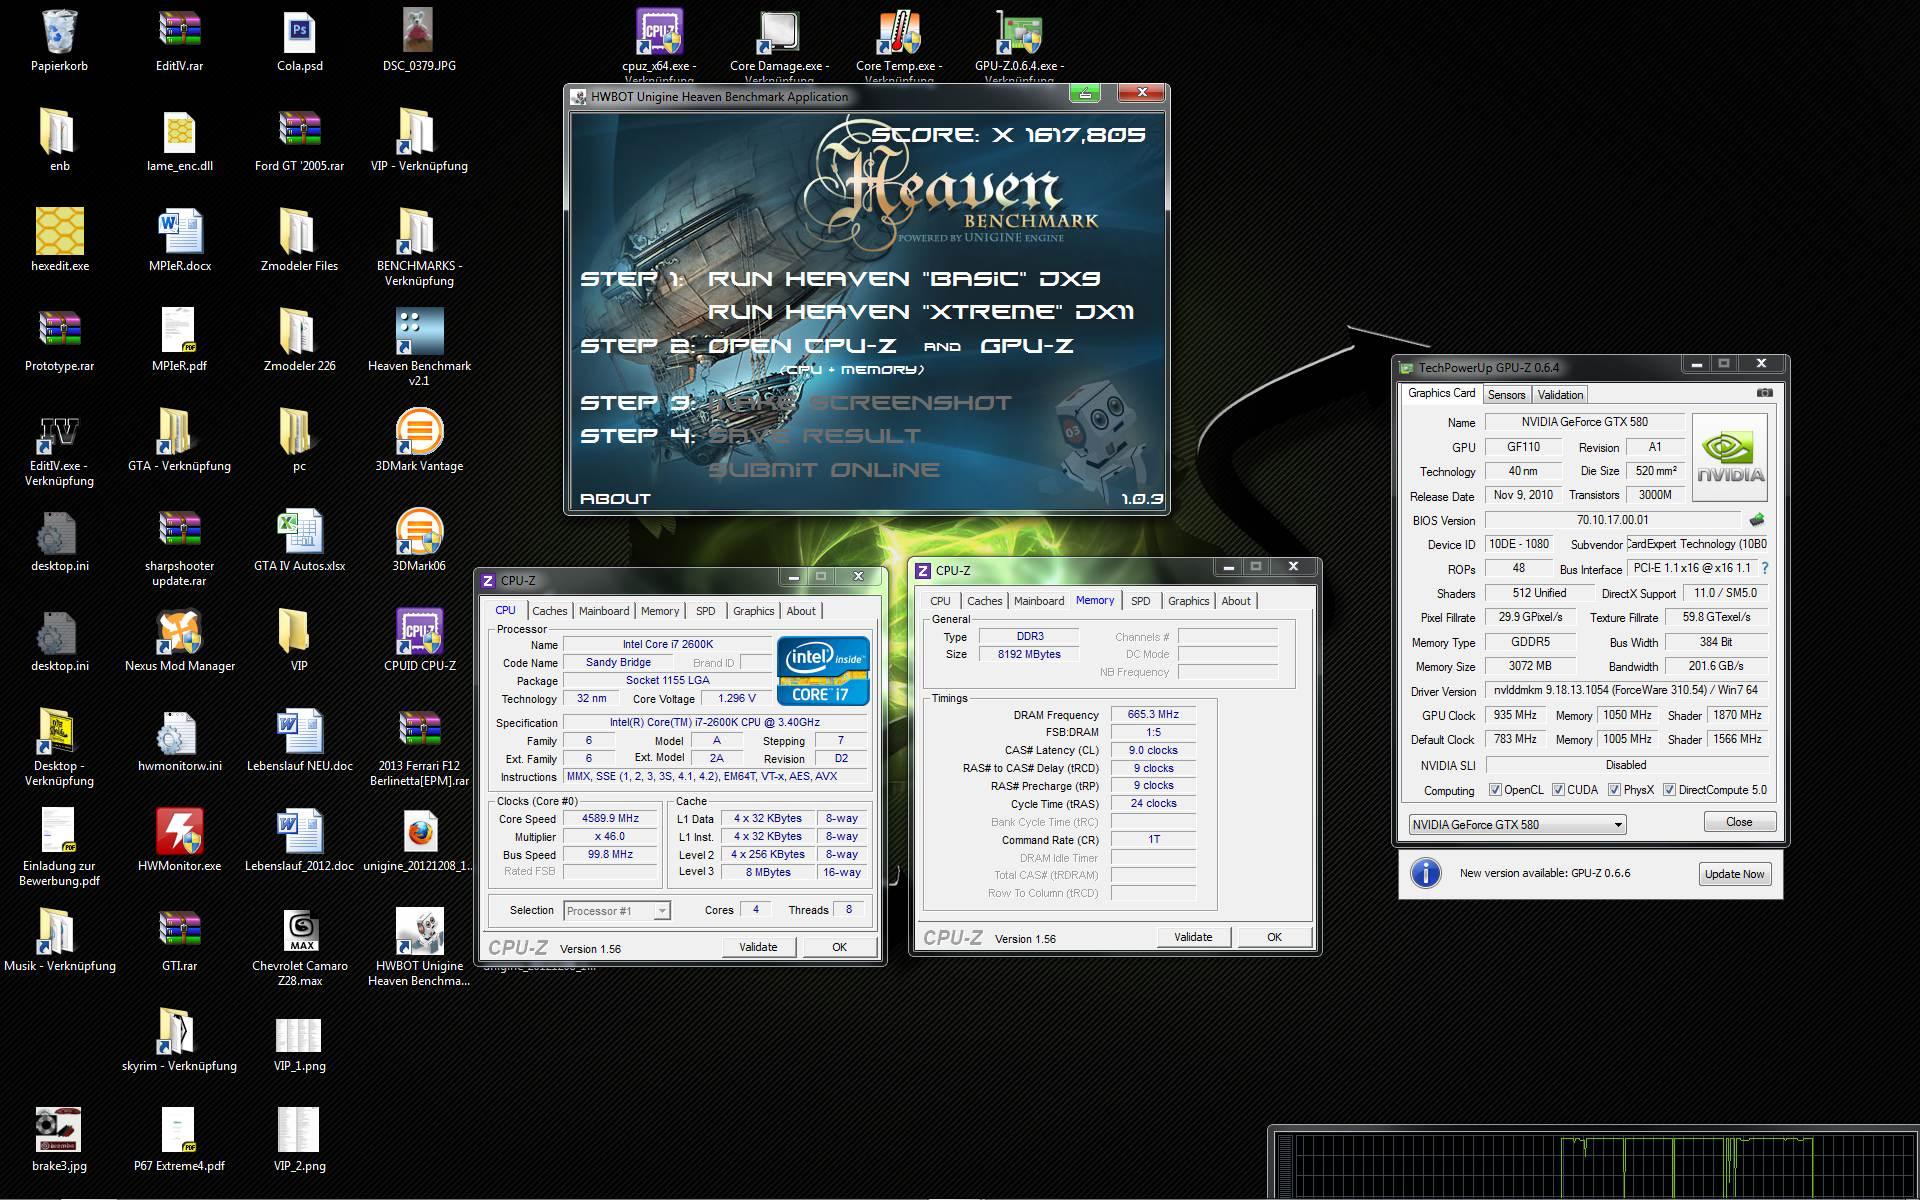Open the NVIDIA GeForce GTX 580 dropdown

coord(1517,825)
